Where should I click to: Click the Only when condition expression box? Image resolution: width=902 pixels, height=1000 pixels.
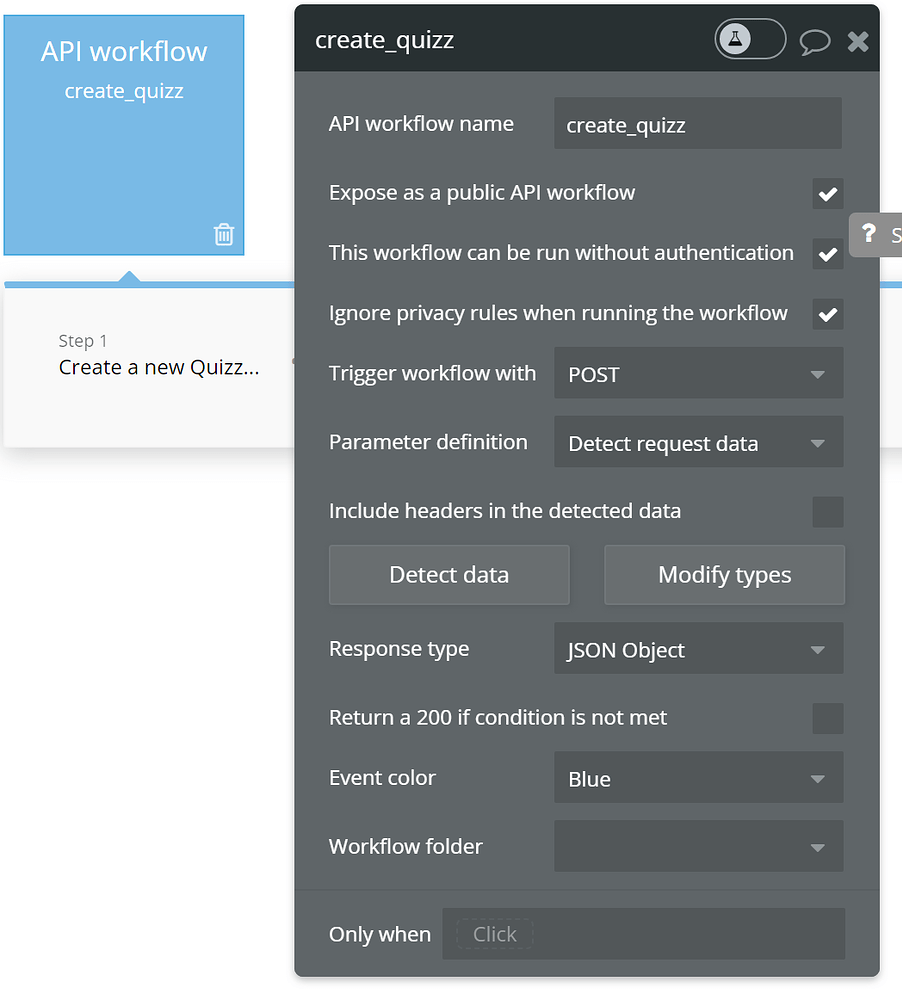[x=644, y=934]
